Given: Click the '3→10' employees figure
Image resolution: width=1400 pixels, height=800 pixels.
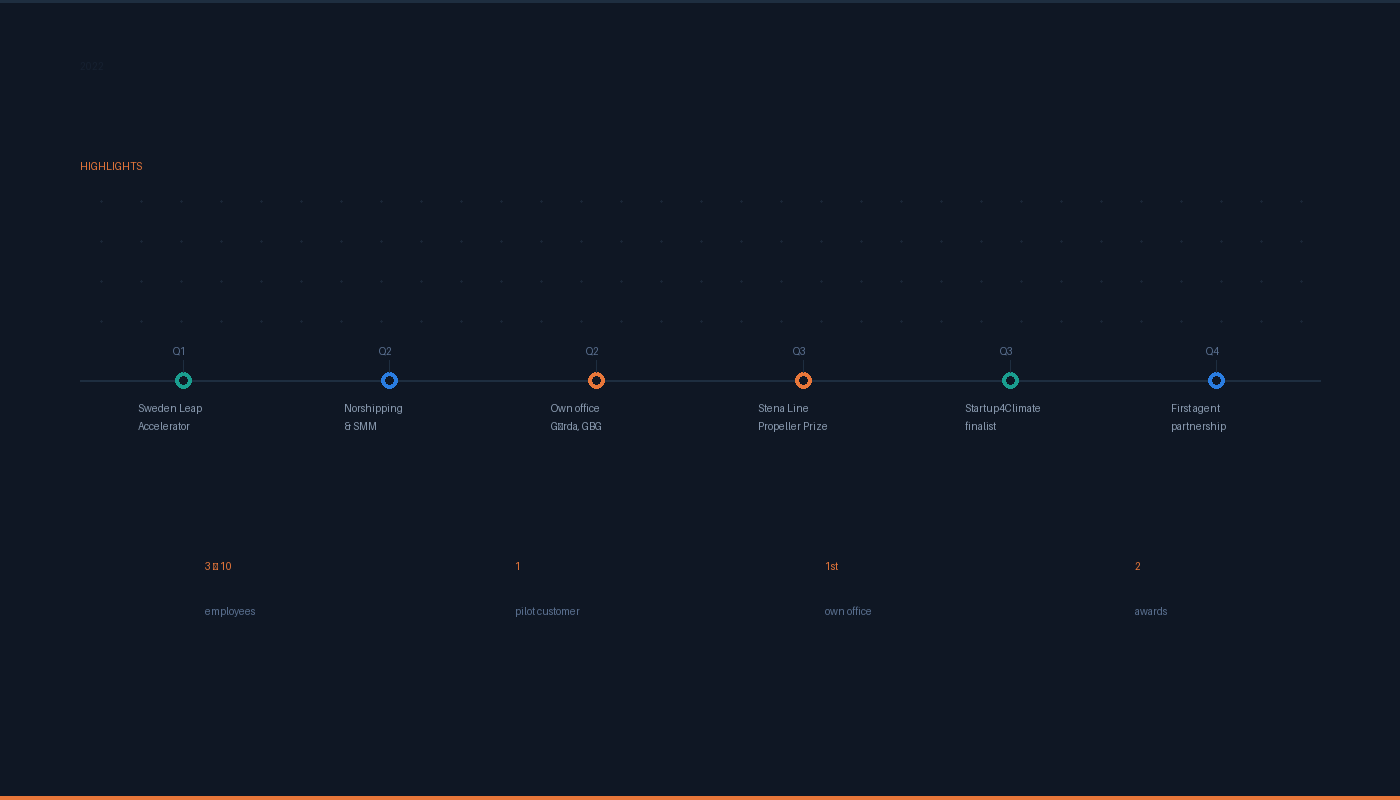Looking at the screenshot, I should click(218, 566).
